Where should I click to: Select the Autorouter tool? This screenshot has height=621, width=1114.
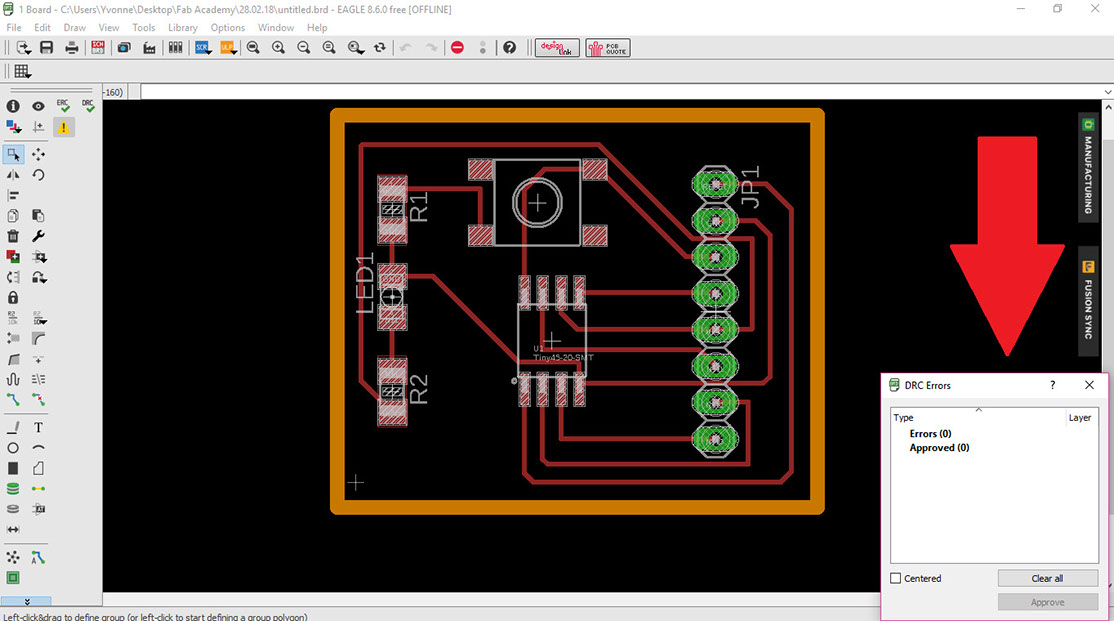[x=38, y=558]
